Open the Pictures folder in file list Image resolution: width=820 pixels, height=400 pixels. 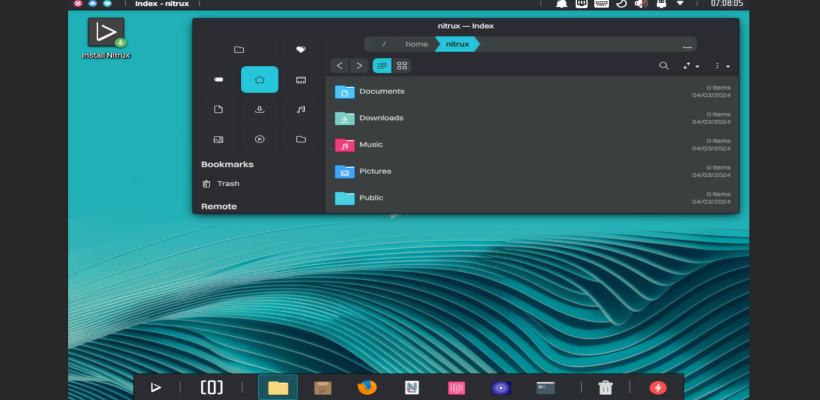pos(375,171)
